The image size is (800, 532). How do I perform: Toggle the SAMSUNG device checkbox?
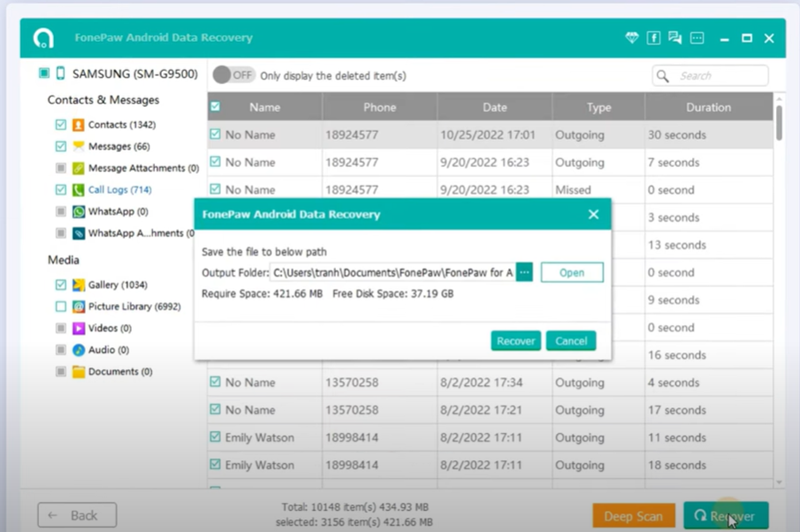(44, 73)
